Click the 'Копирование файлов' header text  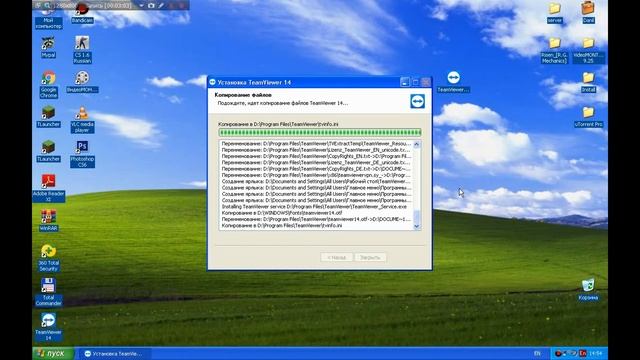click(243, 95)
